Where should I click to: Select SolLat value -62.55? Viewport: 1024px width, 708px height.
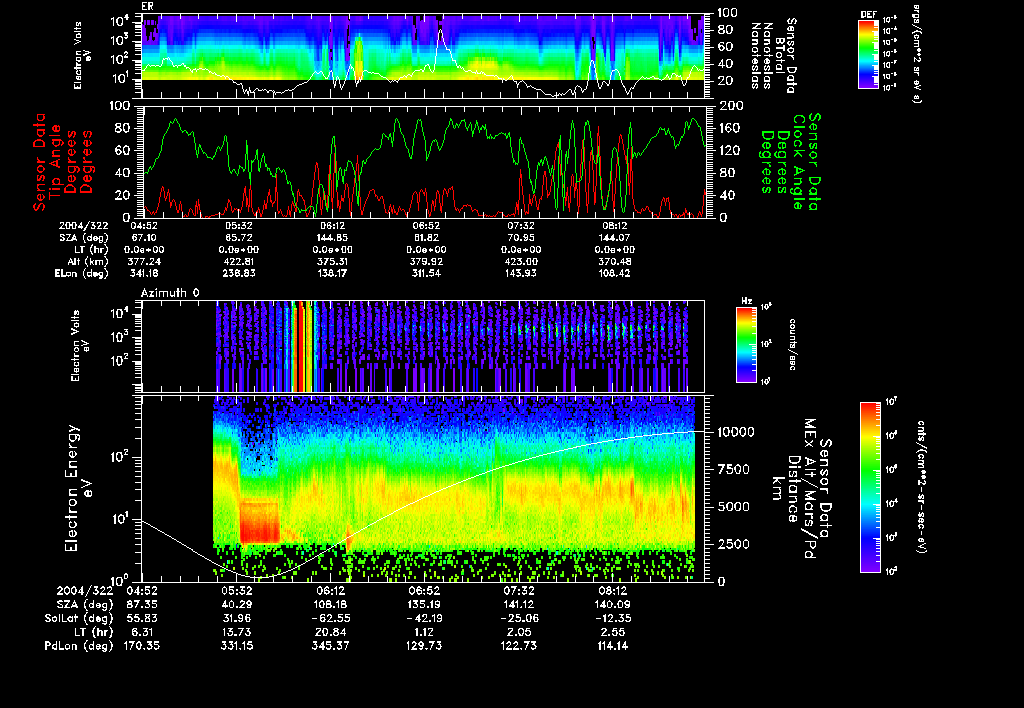coord(330,619)
